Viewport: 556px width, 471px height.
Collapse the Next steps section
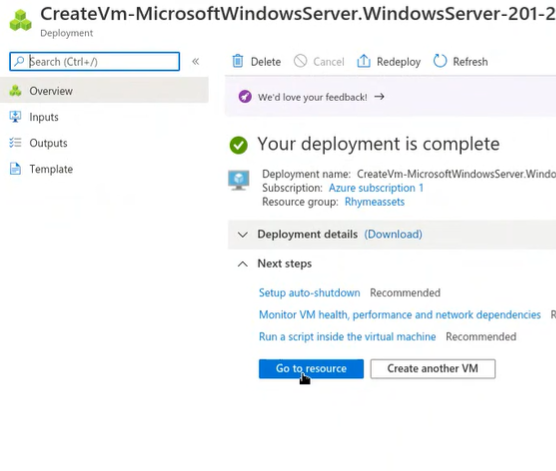pyautogui.click(x=243, y=264)
